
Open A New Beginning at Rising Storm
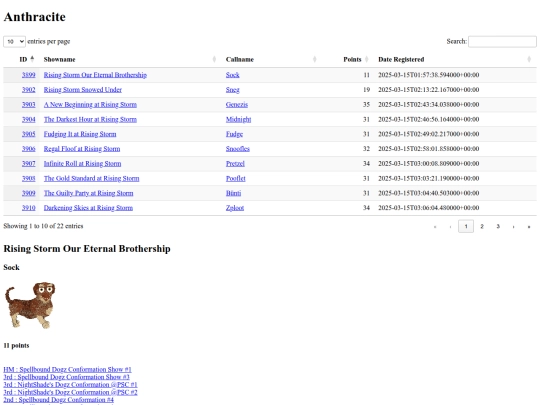[90, 105]
